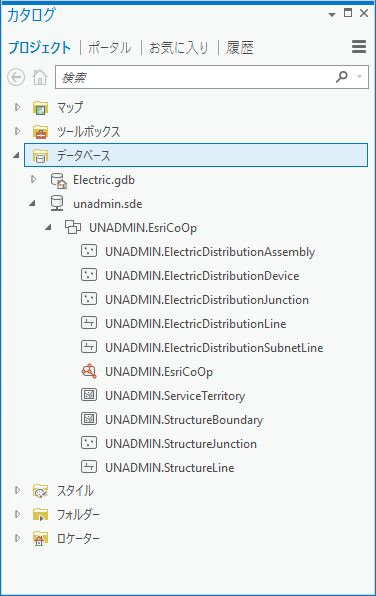Click the Electric.gdb geodatabase icon

(x=59, y=180)
